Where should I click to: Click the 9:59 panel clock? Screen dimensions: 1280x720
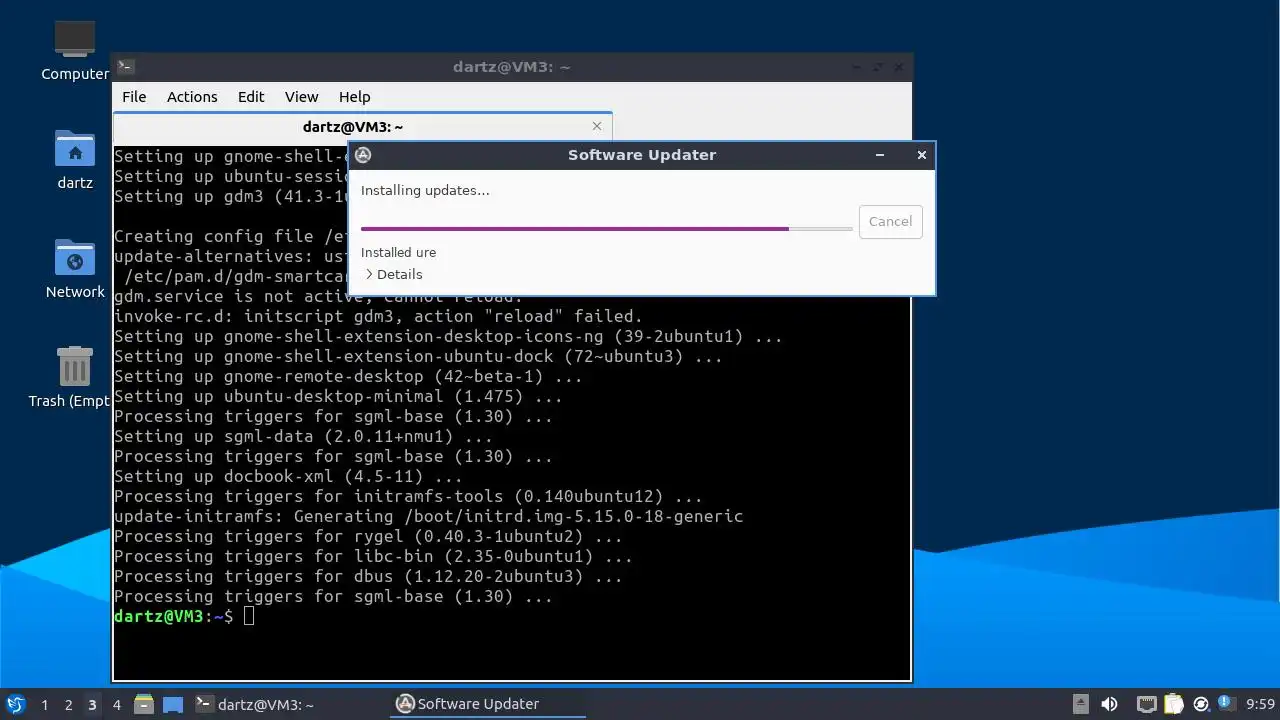[1260, 705]
